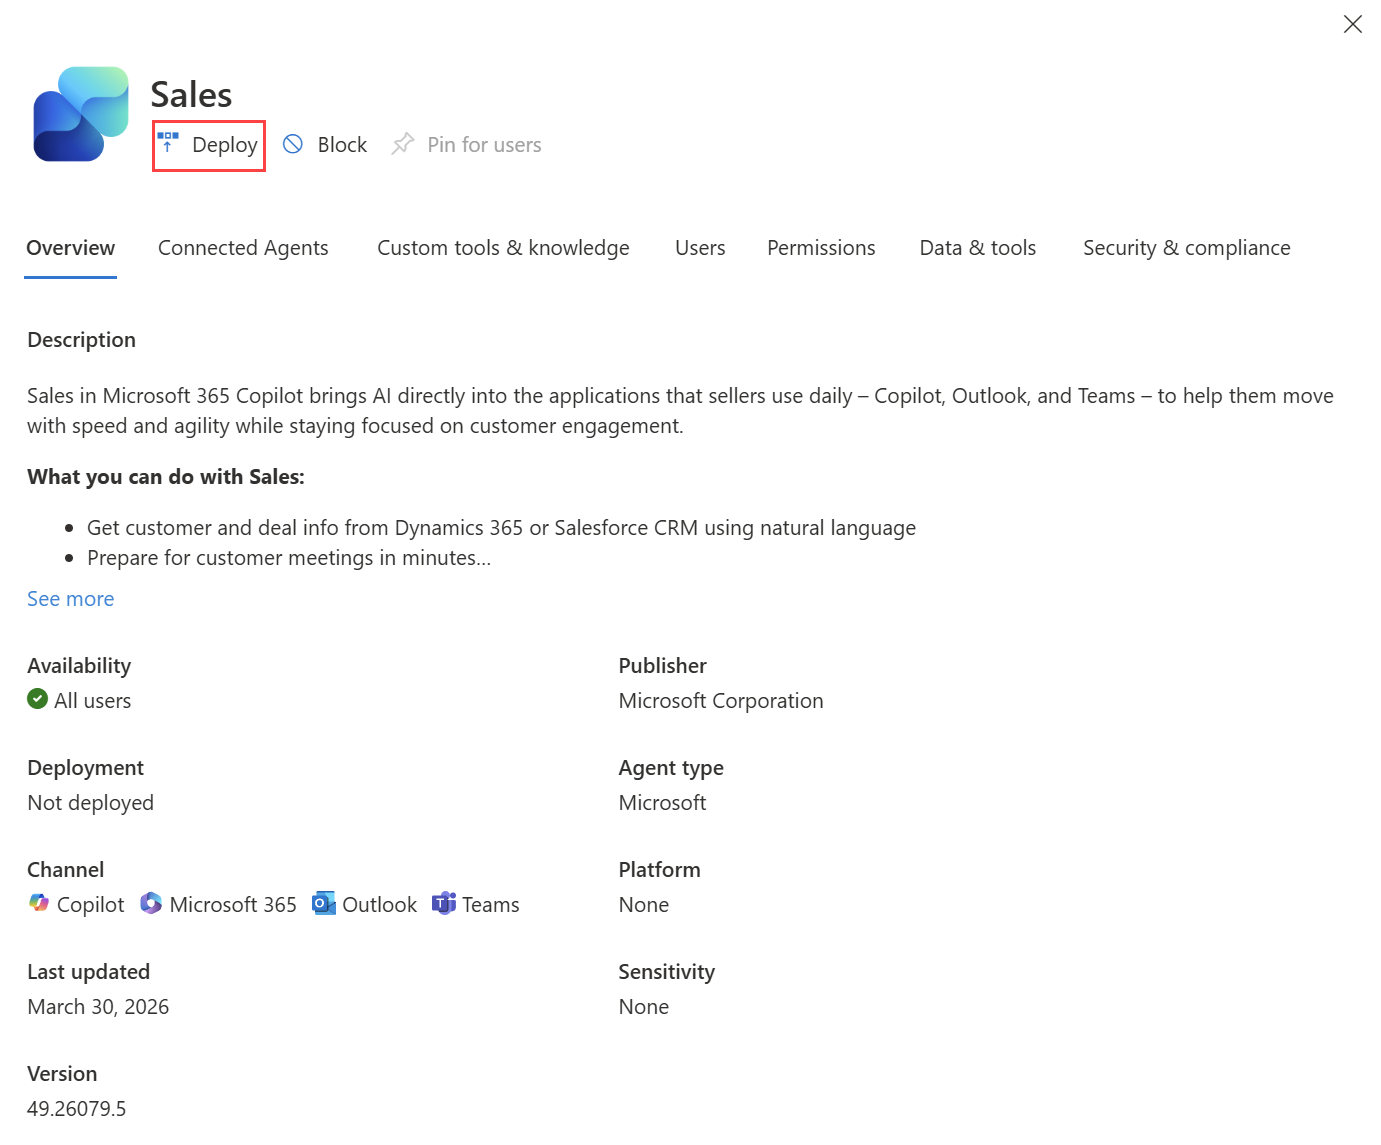The image size is (1381, 1145).
Task: Select the Copilot channel icon
Action: [39, 903]
